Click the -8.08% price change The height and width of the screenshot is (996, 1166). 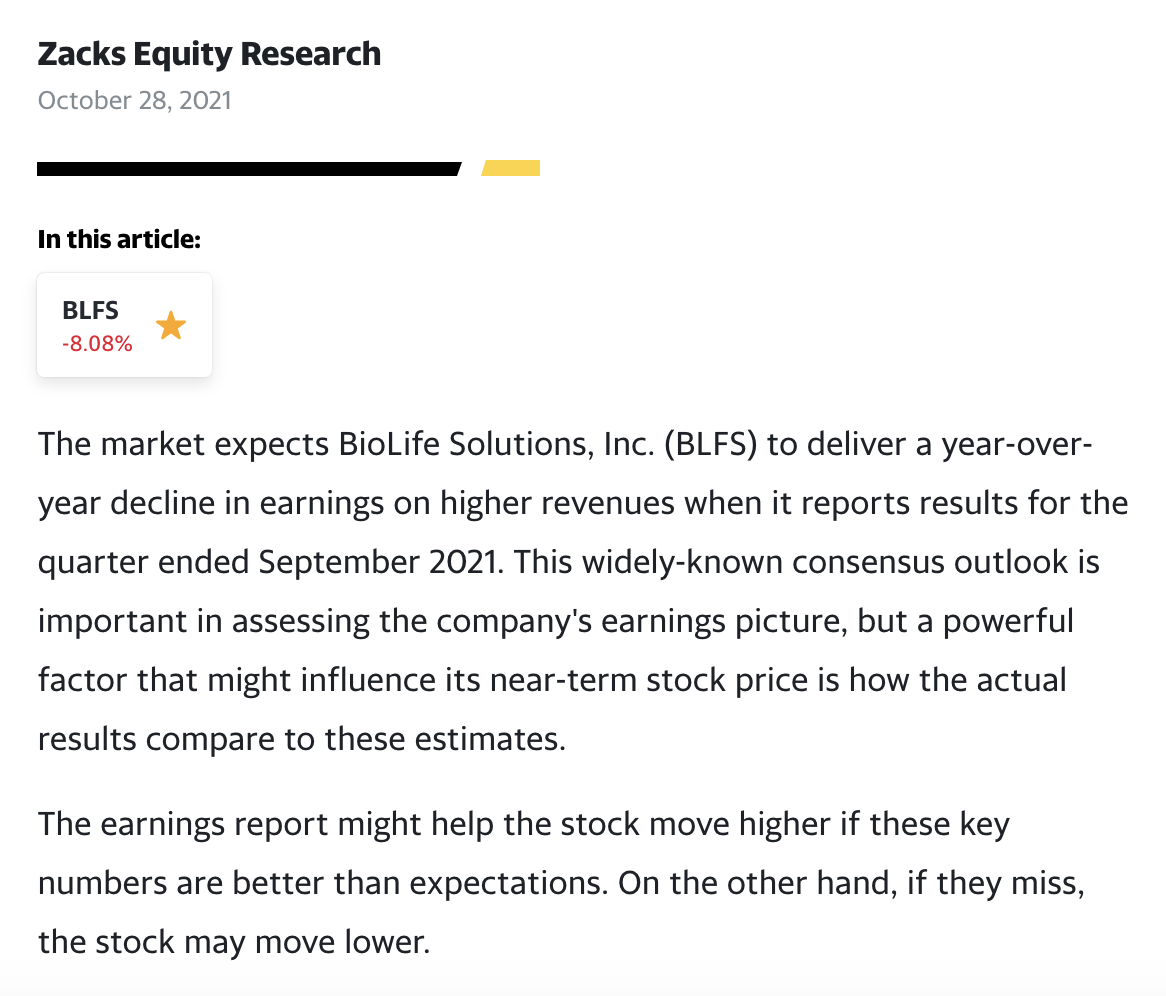click(x=97, y=344)
